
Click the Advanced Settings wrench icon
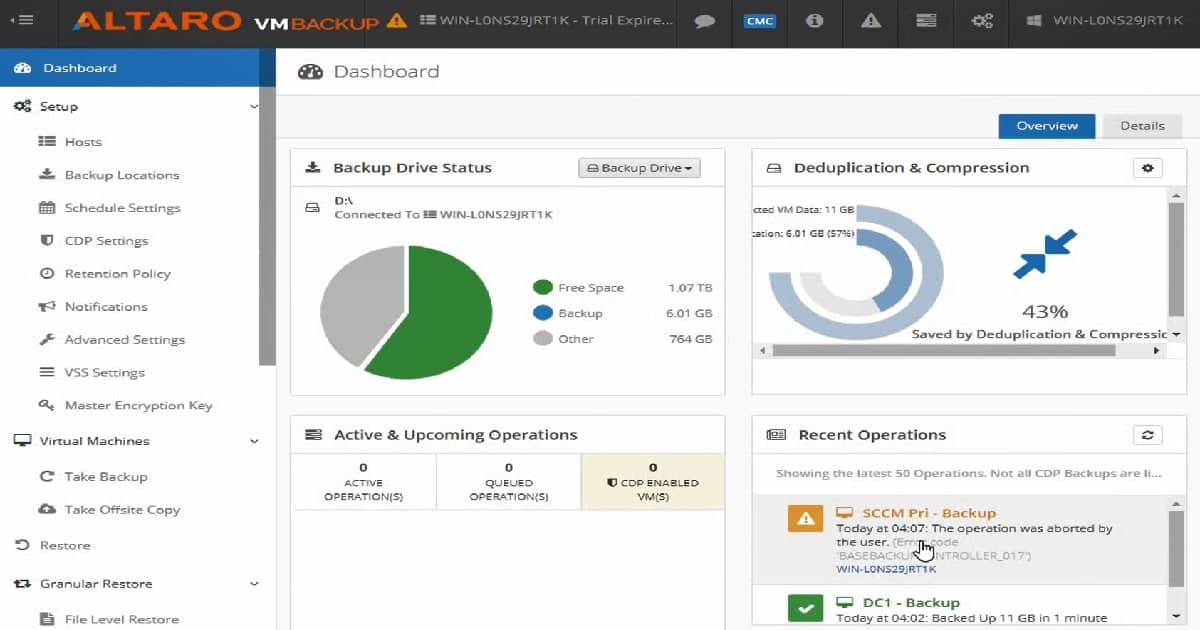click(47, 340)
